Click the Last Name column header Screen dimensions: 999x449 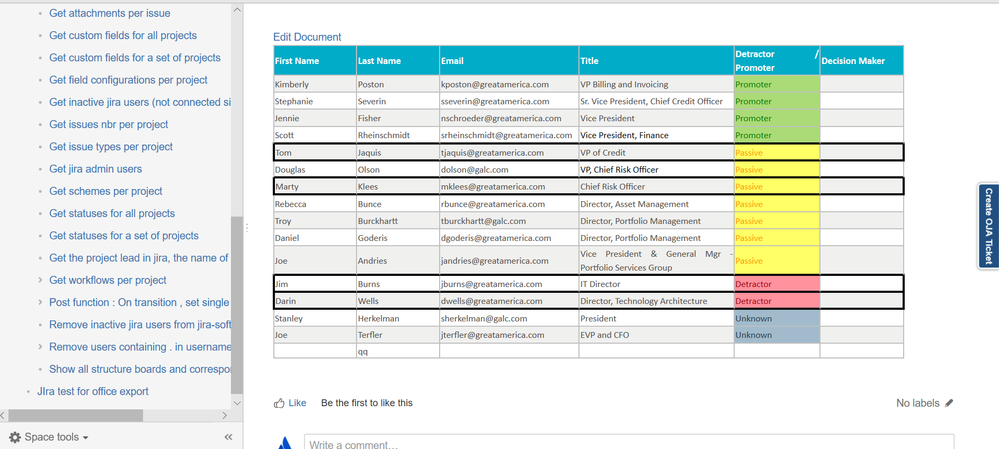398,61
